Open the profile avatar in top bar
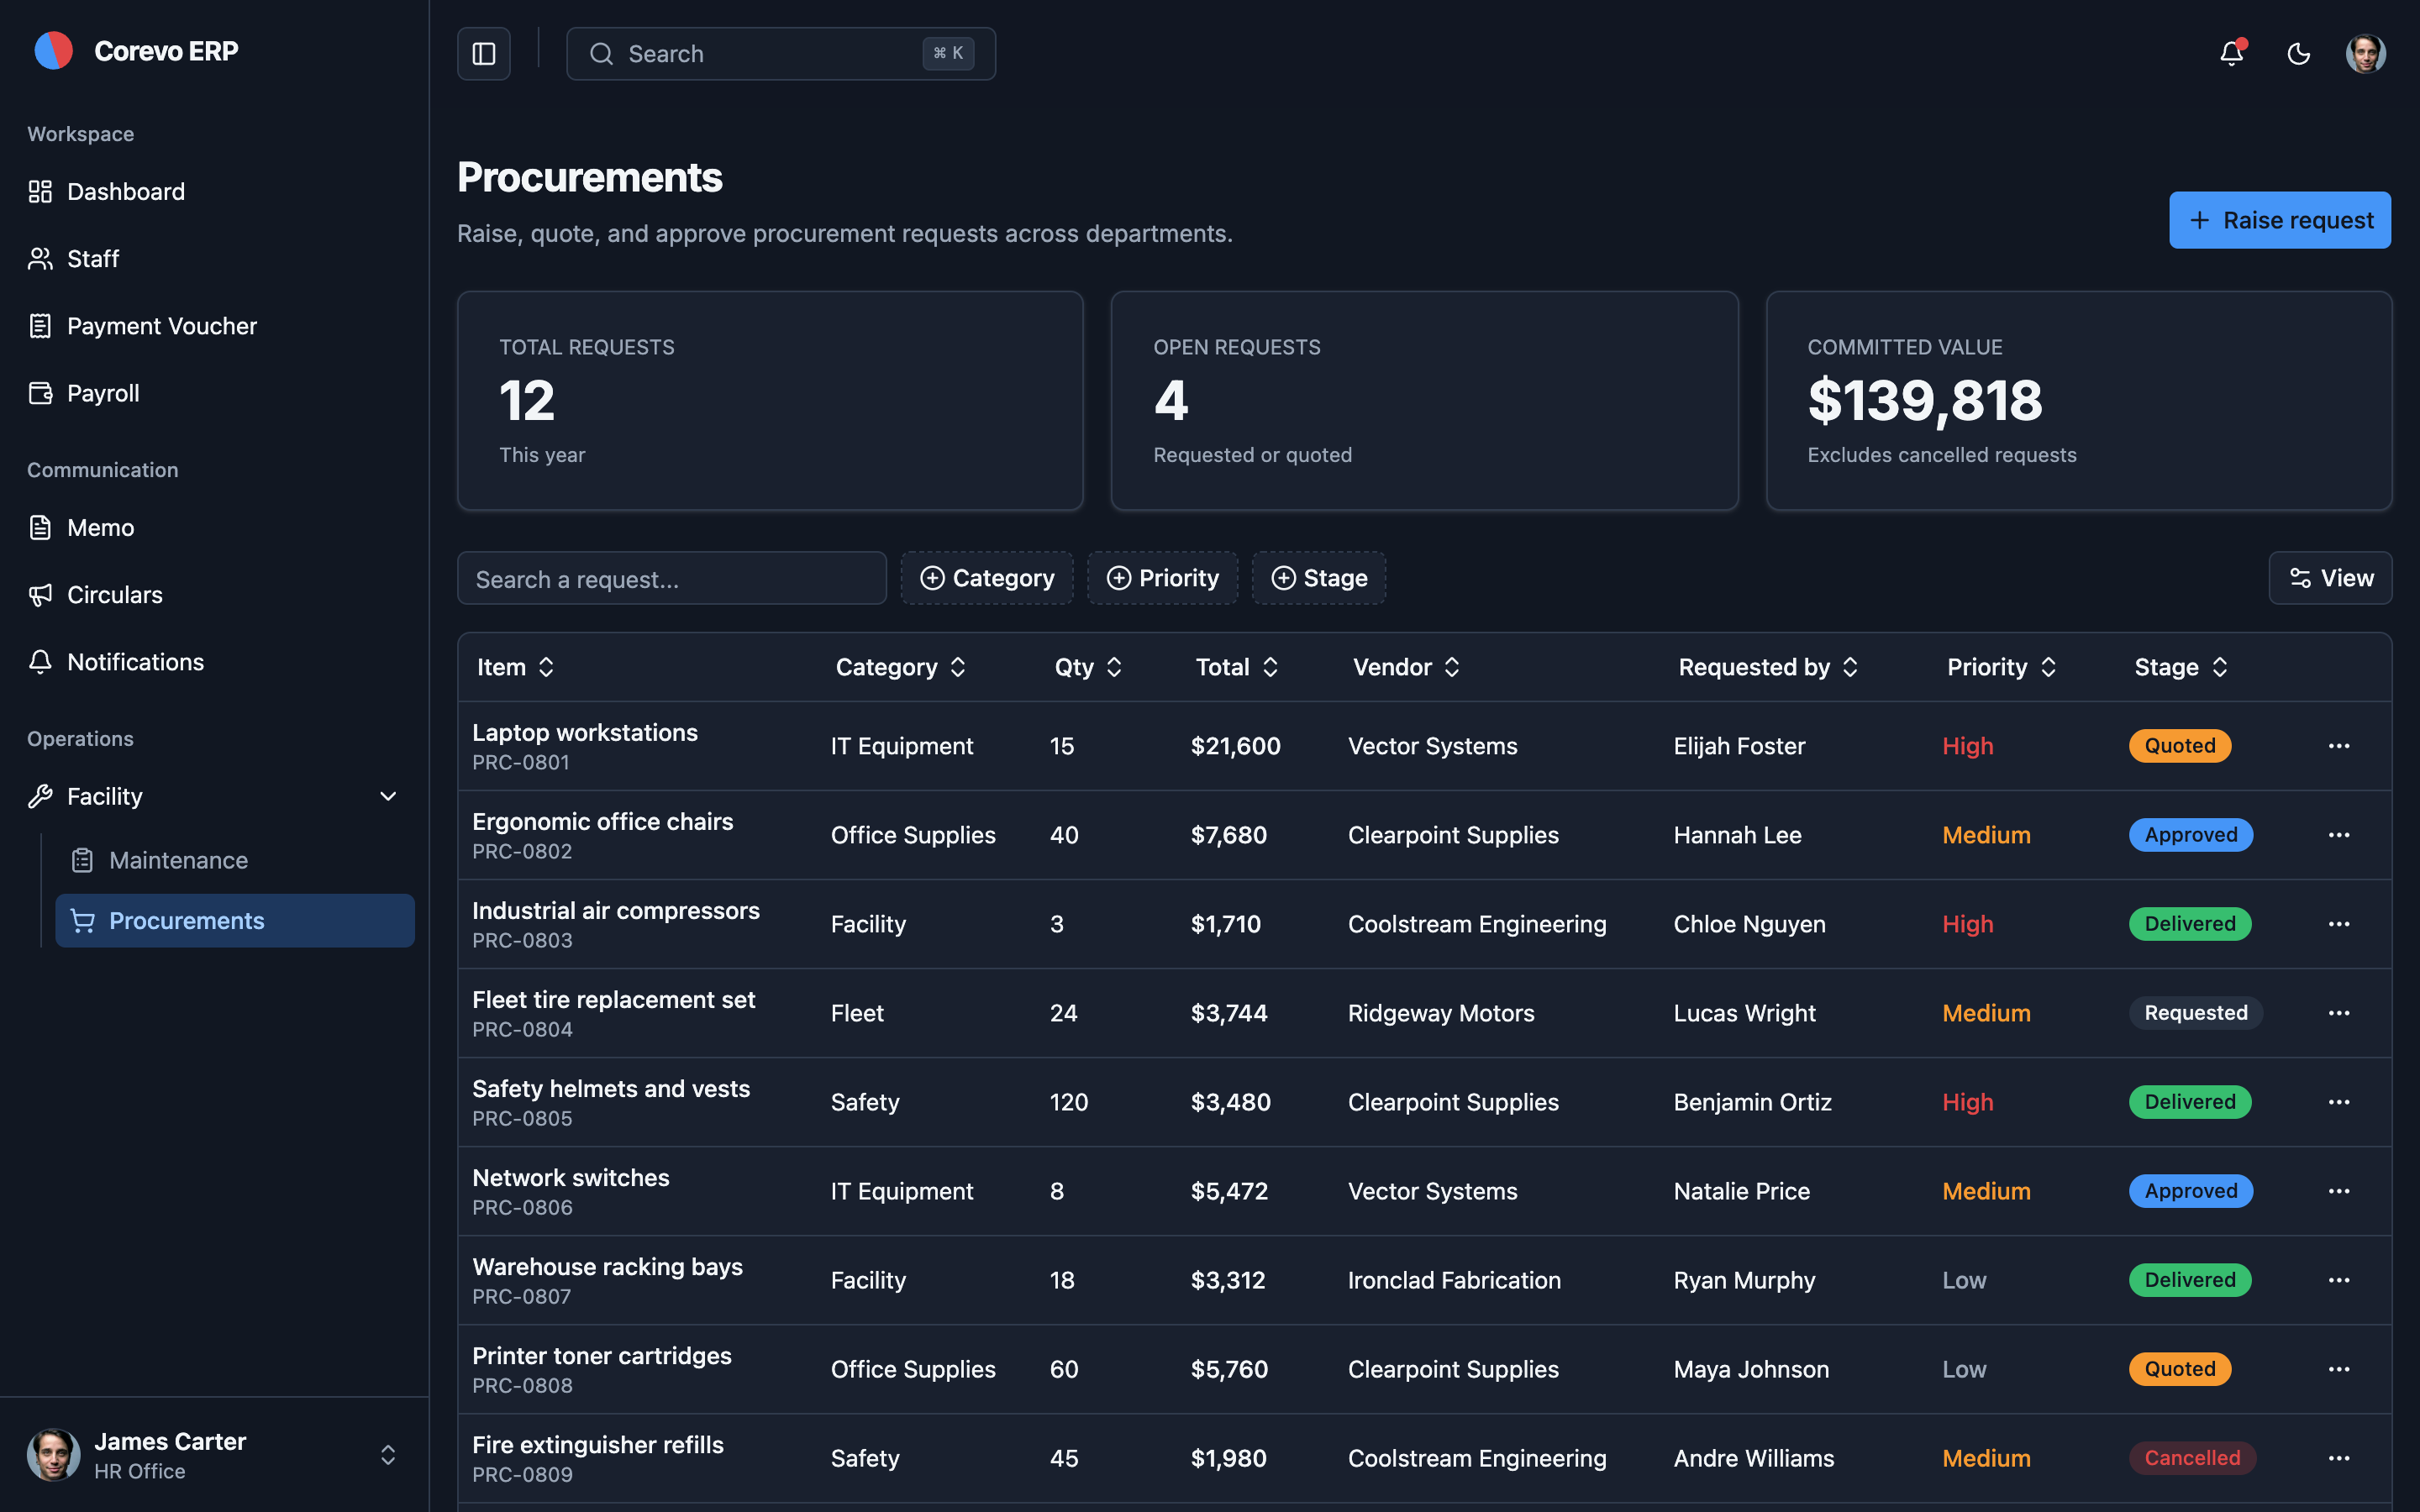The height and width of the screenshot is (1512, 2420). (x=2365, y=54)
